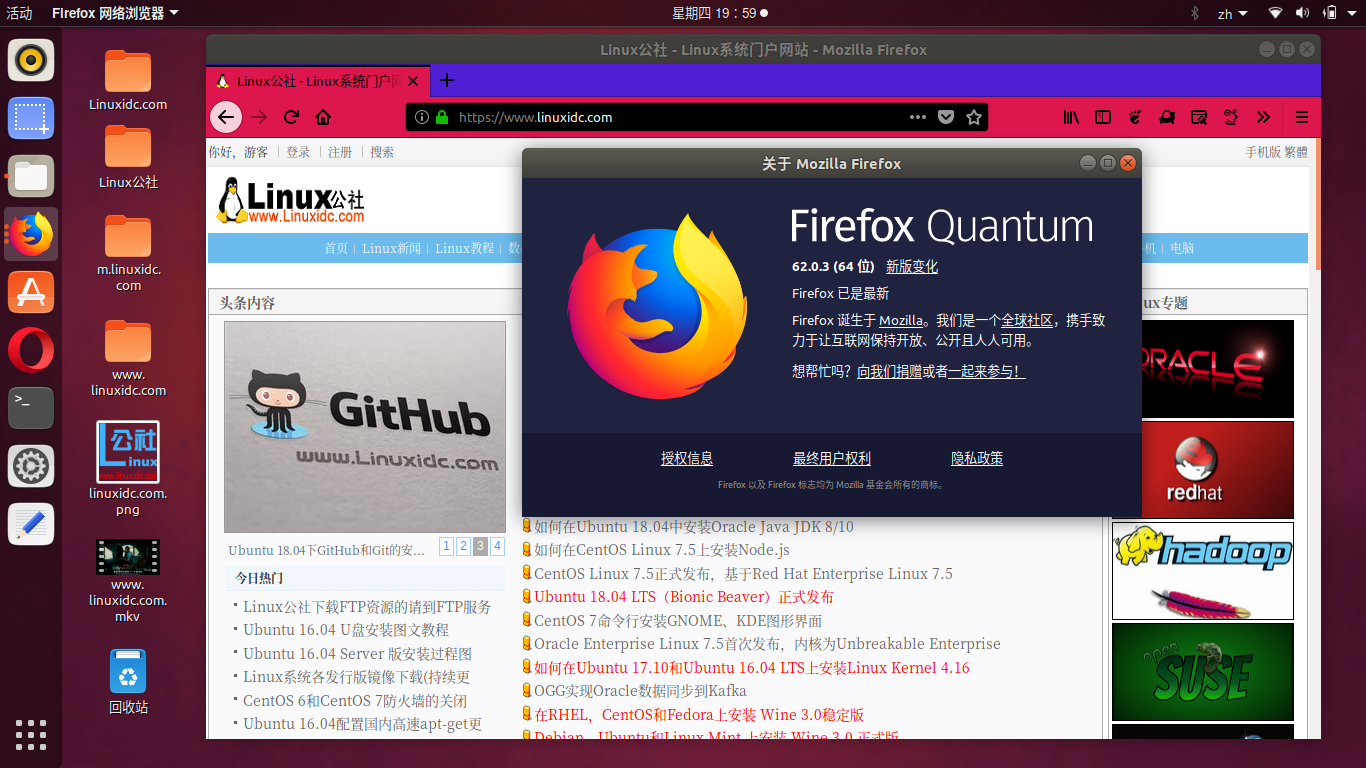The image size is (1366, 768).
Task: Reload the current page
Action: (x=291, y=117)
